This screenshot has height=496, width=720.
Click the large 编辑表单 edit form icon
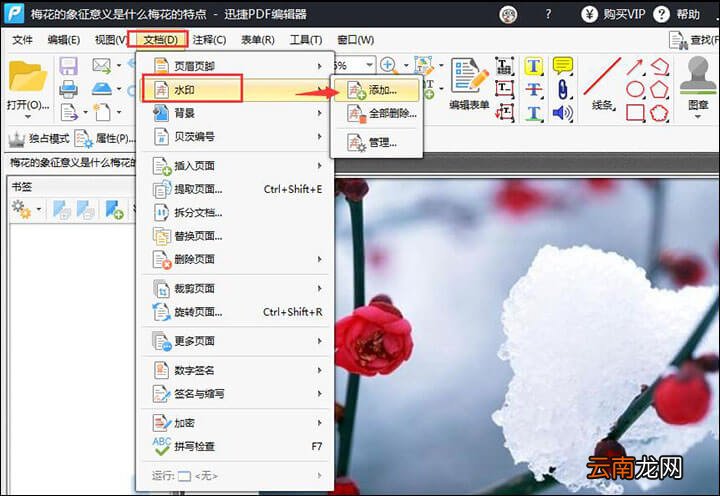click(x=469, y=76)
